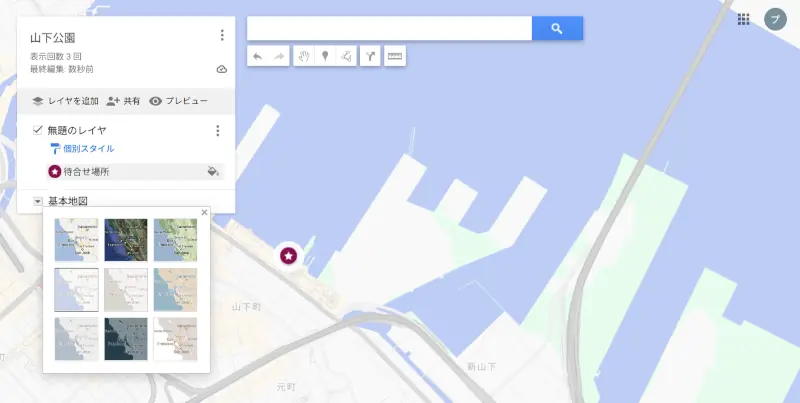800x403 pixels.
Task: Select the ruler measure distance tool
Action: [395, 57]
